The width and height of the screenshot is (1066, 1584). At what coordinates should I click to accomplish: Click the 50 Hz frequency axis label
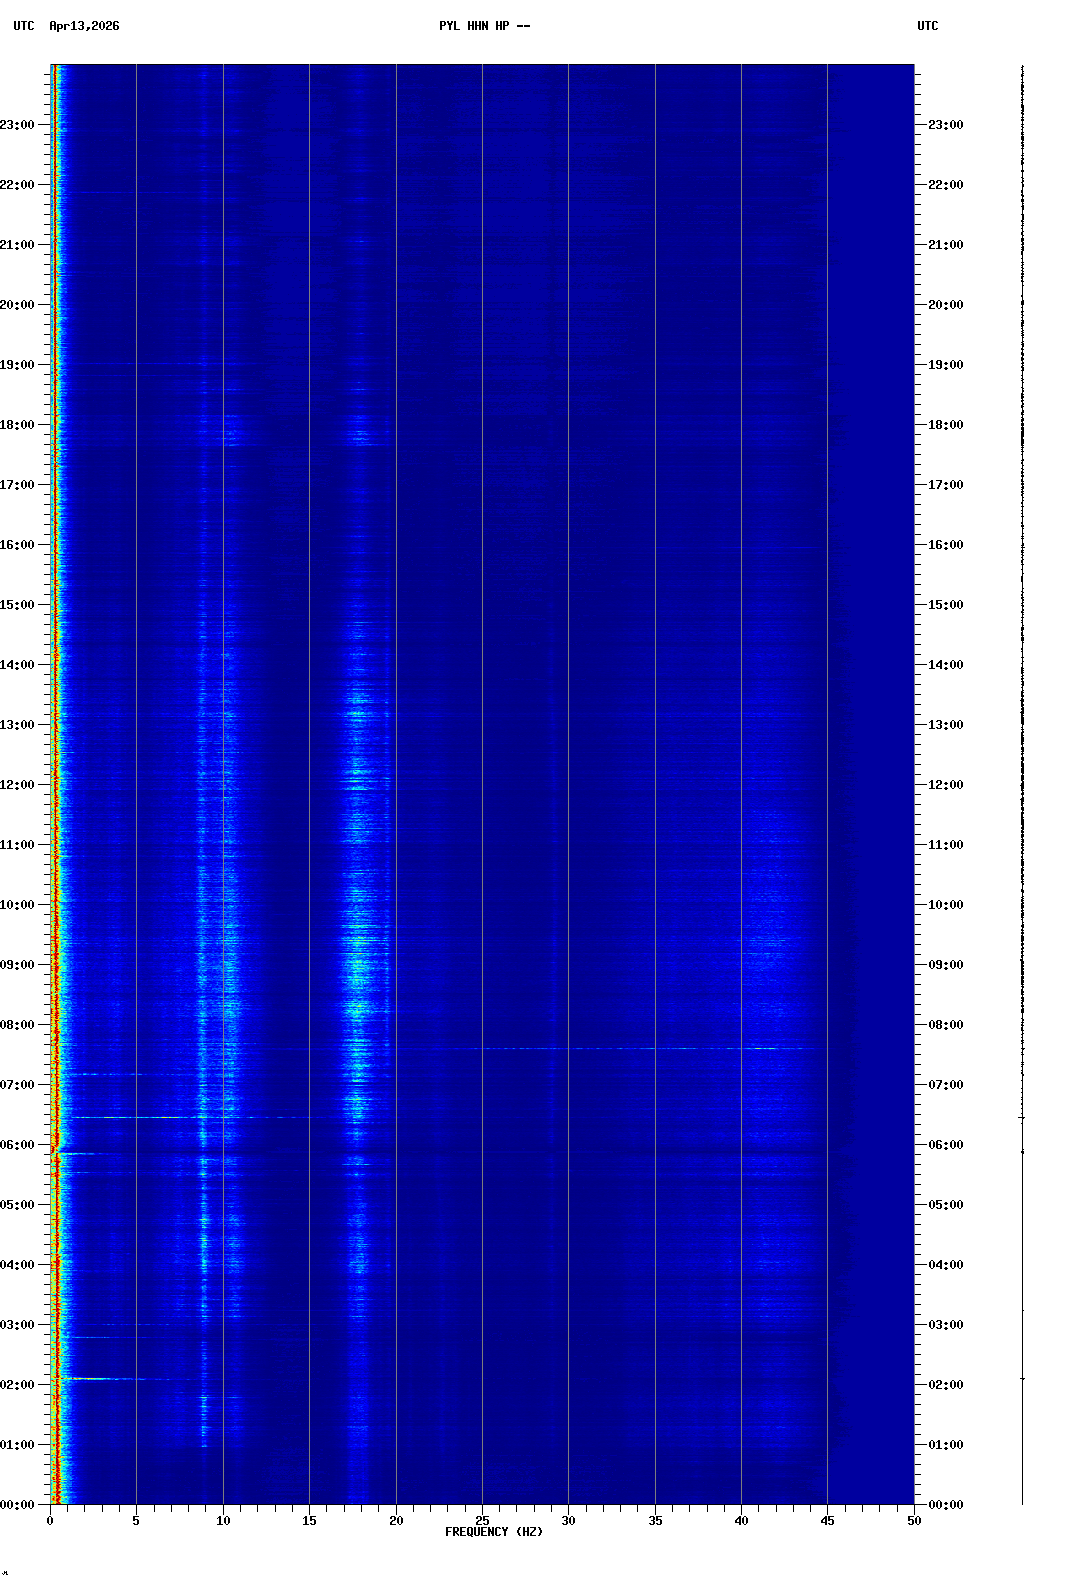pos(914,1521)
